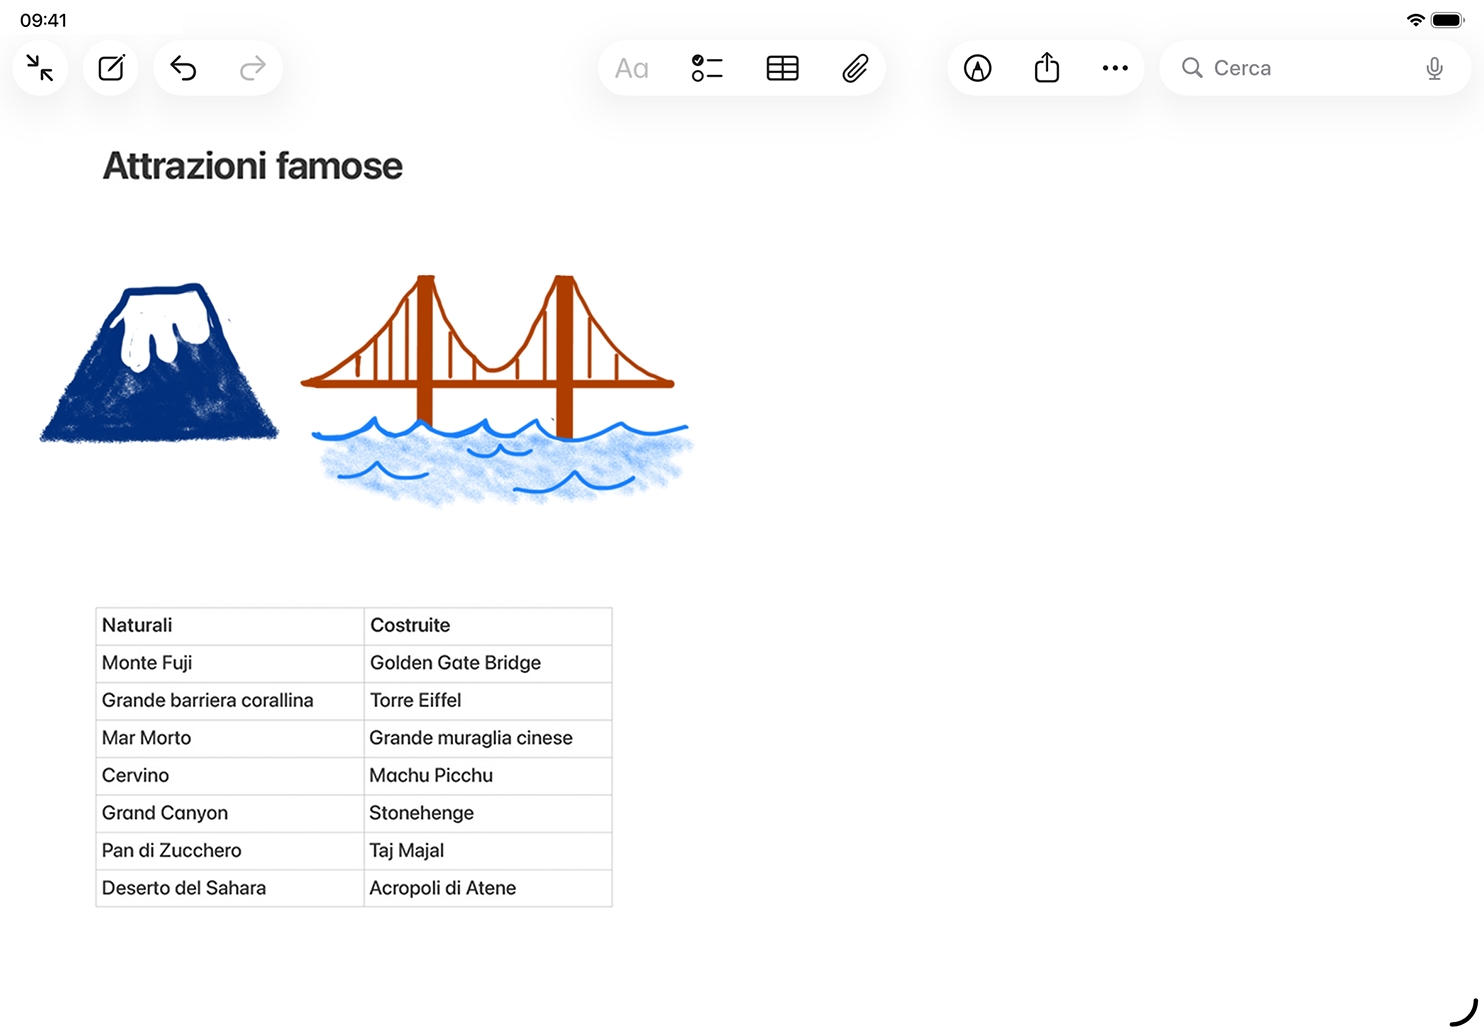Activate the markup pen tool
This screenshot has width=1484, height=1032.
(977, 68)
